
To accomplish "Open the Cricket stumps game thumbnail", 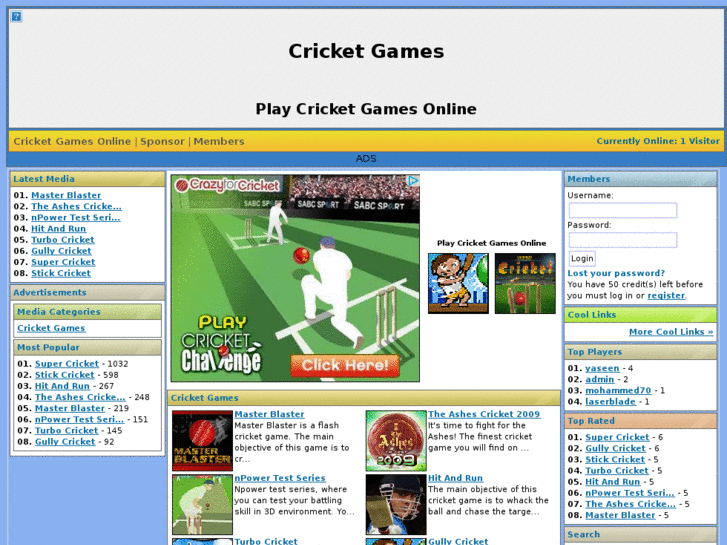I will click(x=525, y=283).
